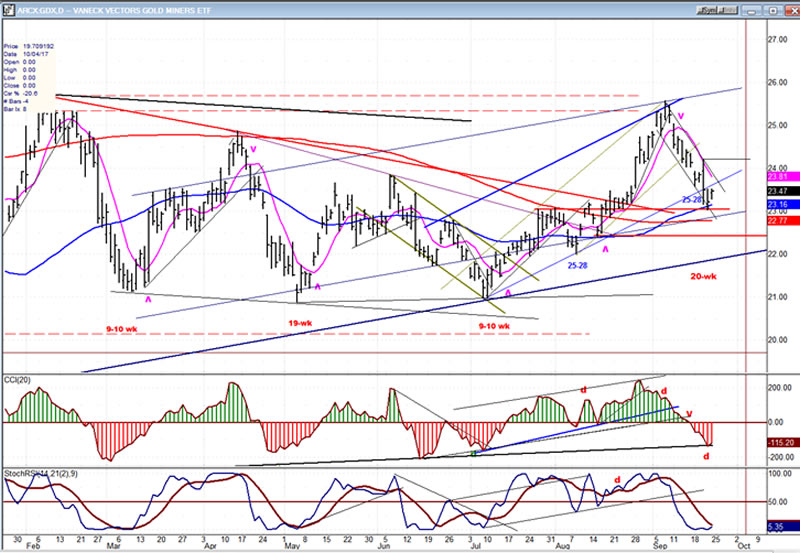Click the StochRSI indicator title

(x=40, y=473)
